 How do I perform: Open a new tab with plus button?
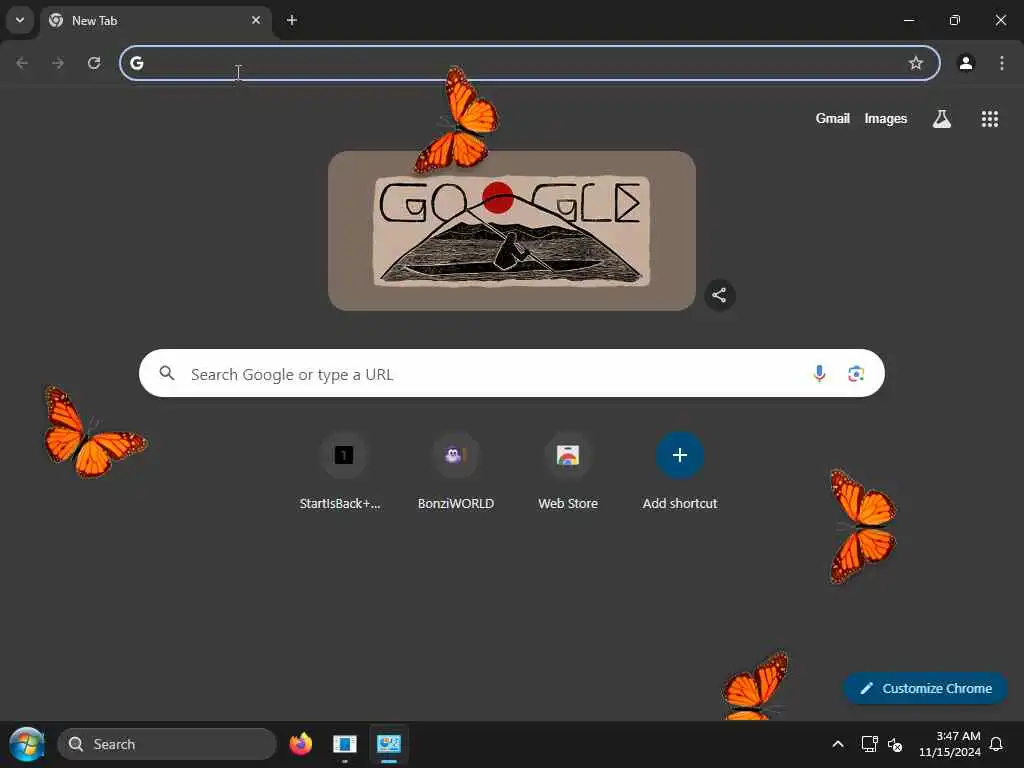click(292, 20)
